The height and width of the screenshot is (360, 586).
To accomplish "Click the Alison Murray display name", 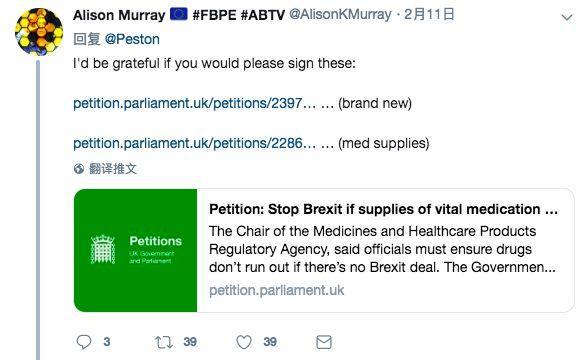I will click(x=119, y=15).
